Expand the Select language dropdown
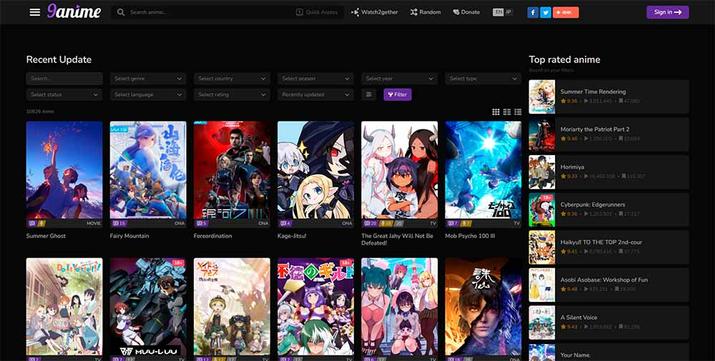This screenshot has width=715, height=361. (x=148, y=94)
